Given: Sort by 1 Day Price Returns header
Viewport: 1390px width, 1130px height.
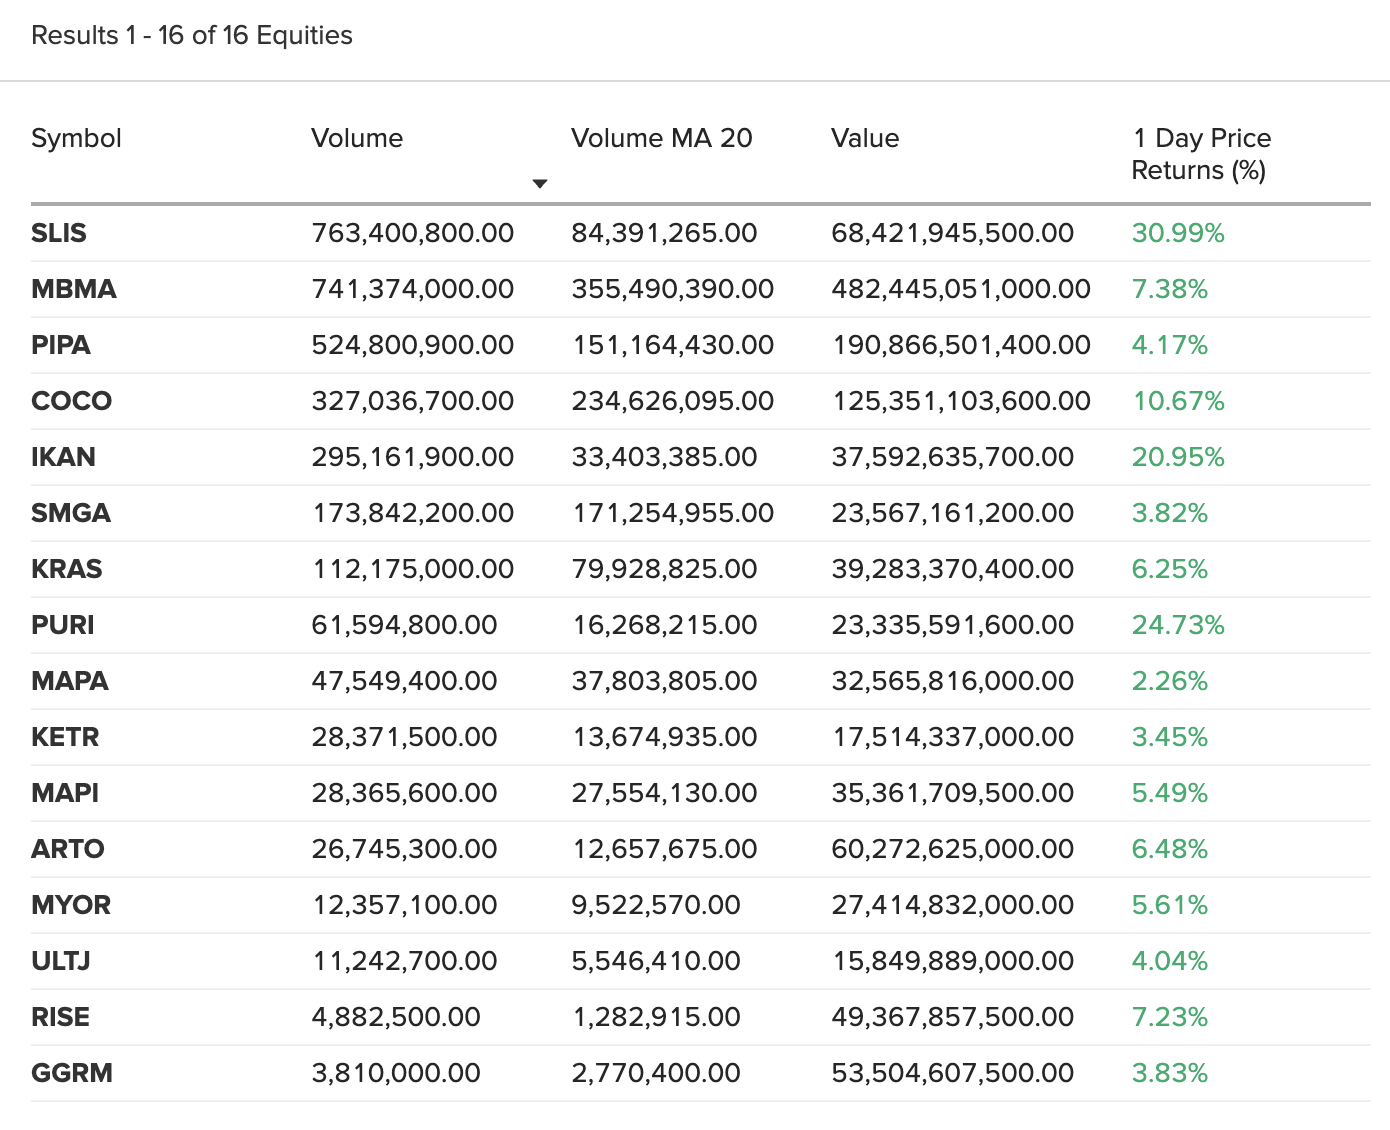Looking at the screenshot, I should (x=1200, y=154).
